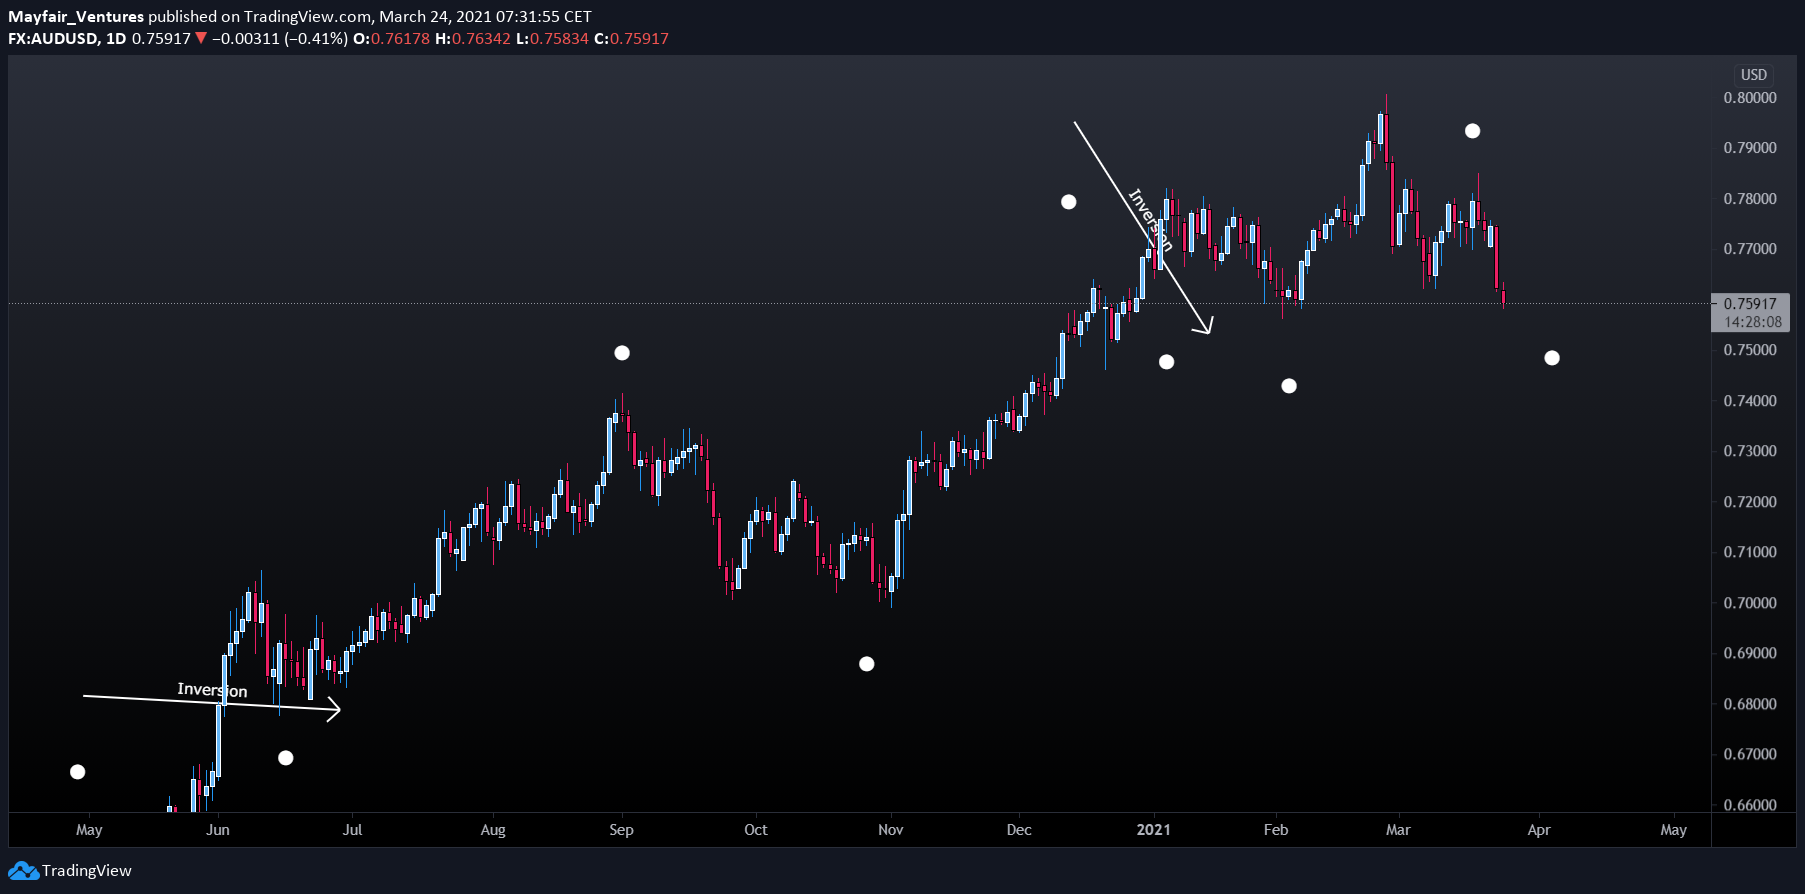Click the USD currency label on price axis
The image size is (1805, 894).
tap(1754, 75)
